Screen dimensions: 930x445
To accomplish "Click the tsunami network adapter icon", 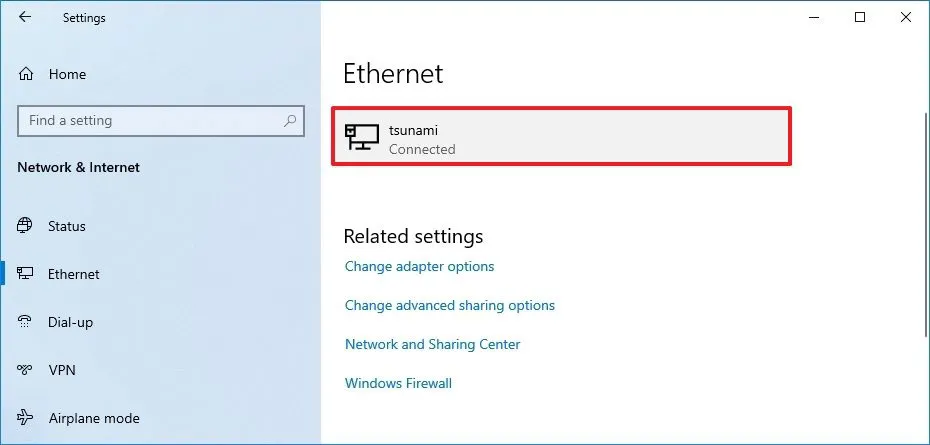I will pyautogui.click(x=361, y=138).
